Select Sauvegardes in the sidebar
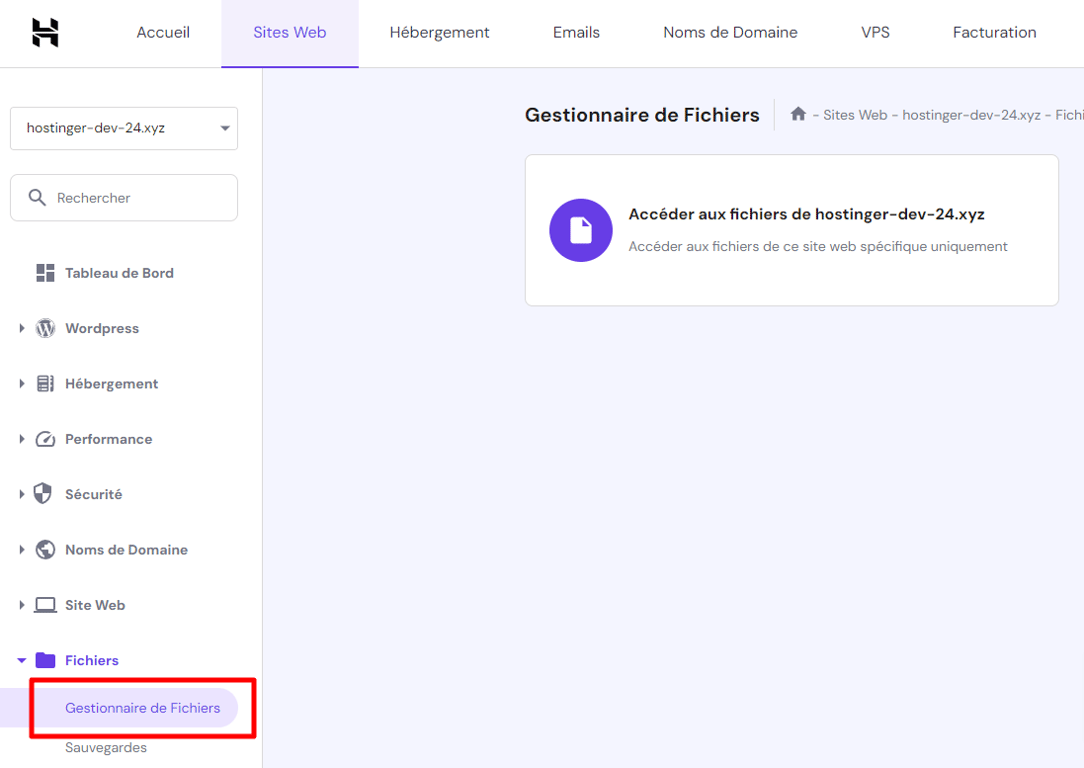Screen dimensions: 1084x768 click(x=105, y=746)
